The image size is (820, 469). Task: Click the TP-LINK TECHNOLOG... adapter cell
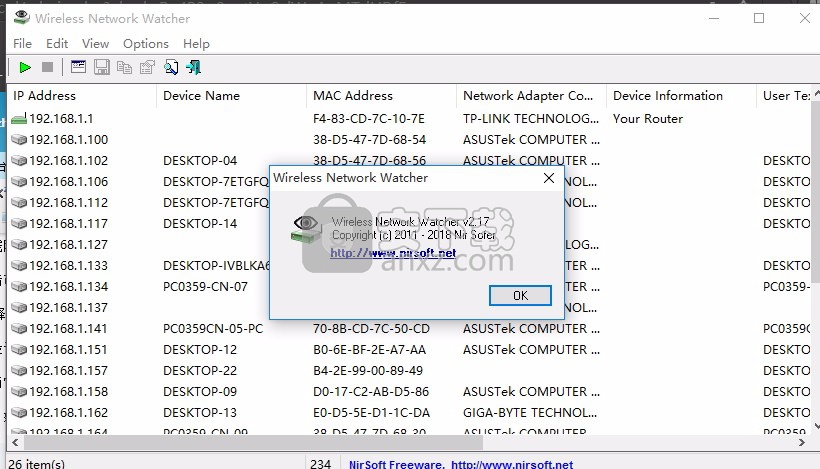pyautogui.click(x=531, y=119)
